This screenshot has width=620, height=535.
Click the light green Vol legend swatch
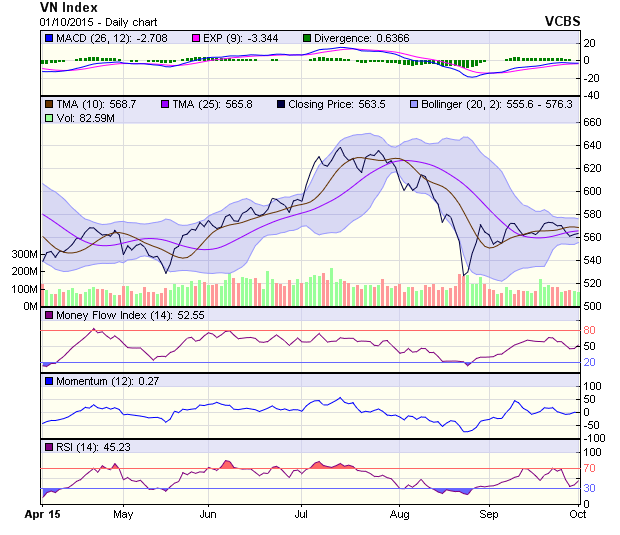tap(48, 118)
